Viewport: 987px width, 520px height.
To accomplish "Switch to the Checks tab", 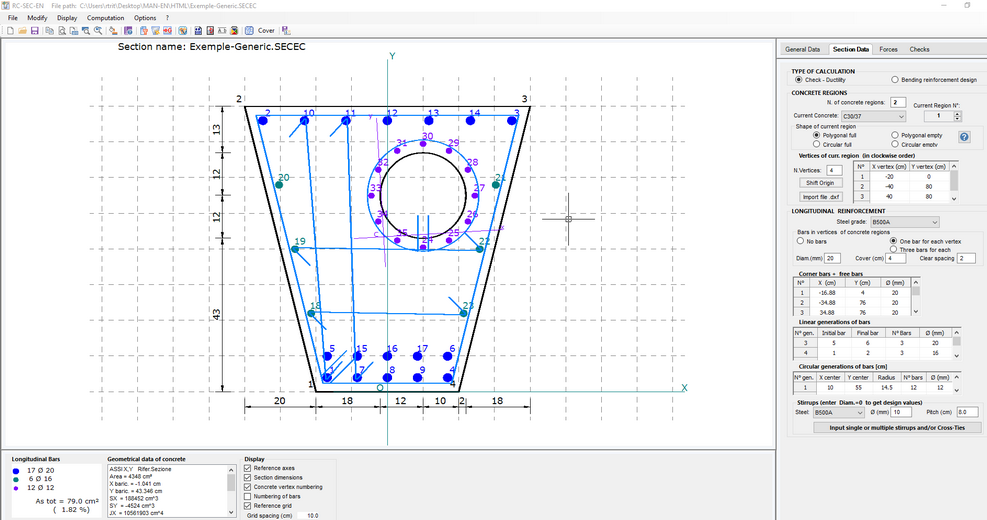I will pos(919,49).
